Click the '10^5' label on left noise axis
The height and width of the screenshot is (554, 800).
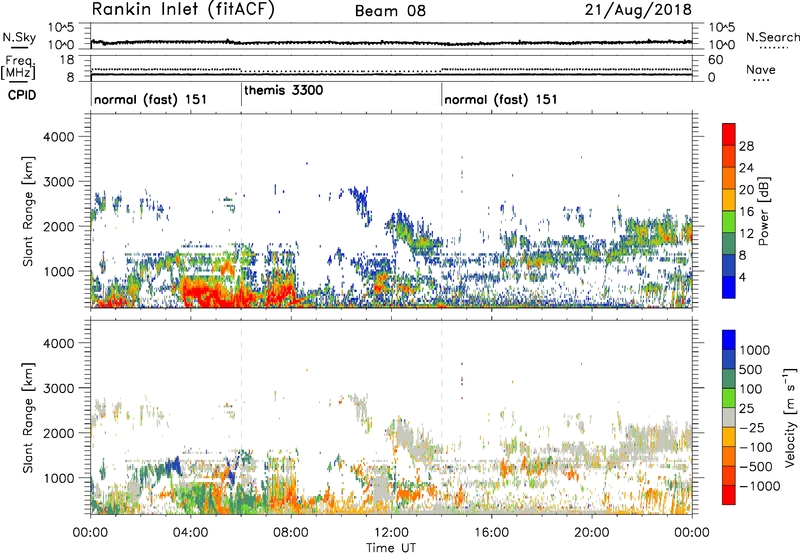pos(61,27)
